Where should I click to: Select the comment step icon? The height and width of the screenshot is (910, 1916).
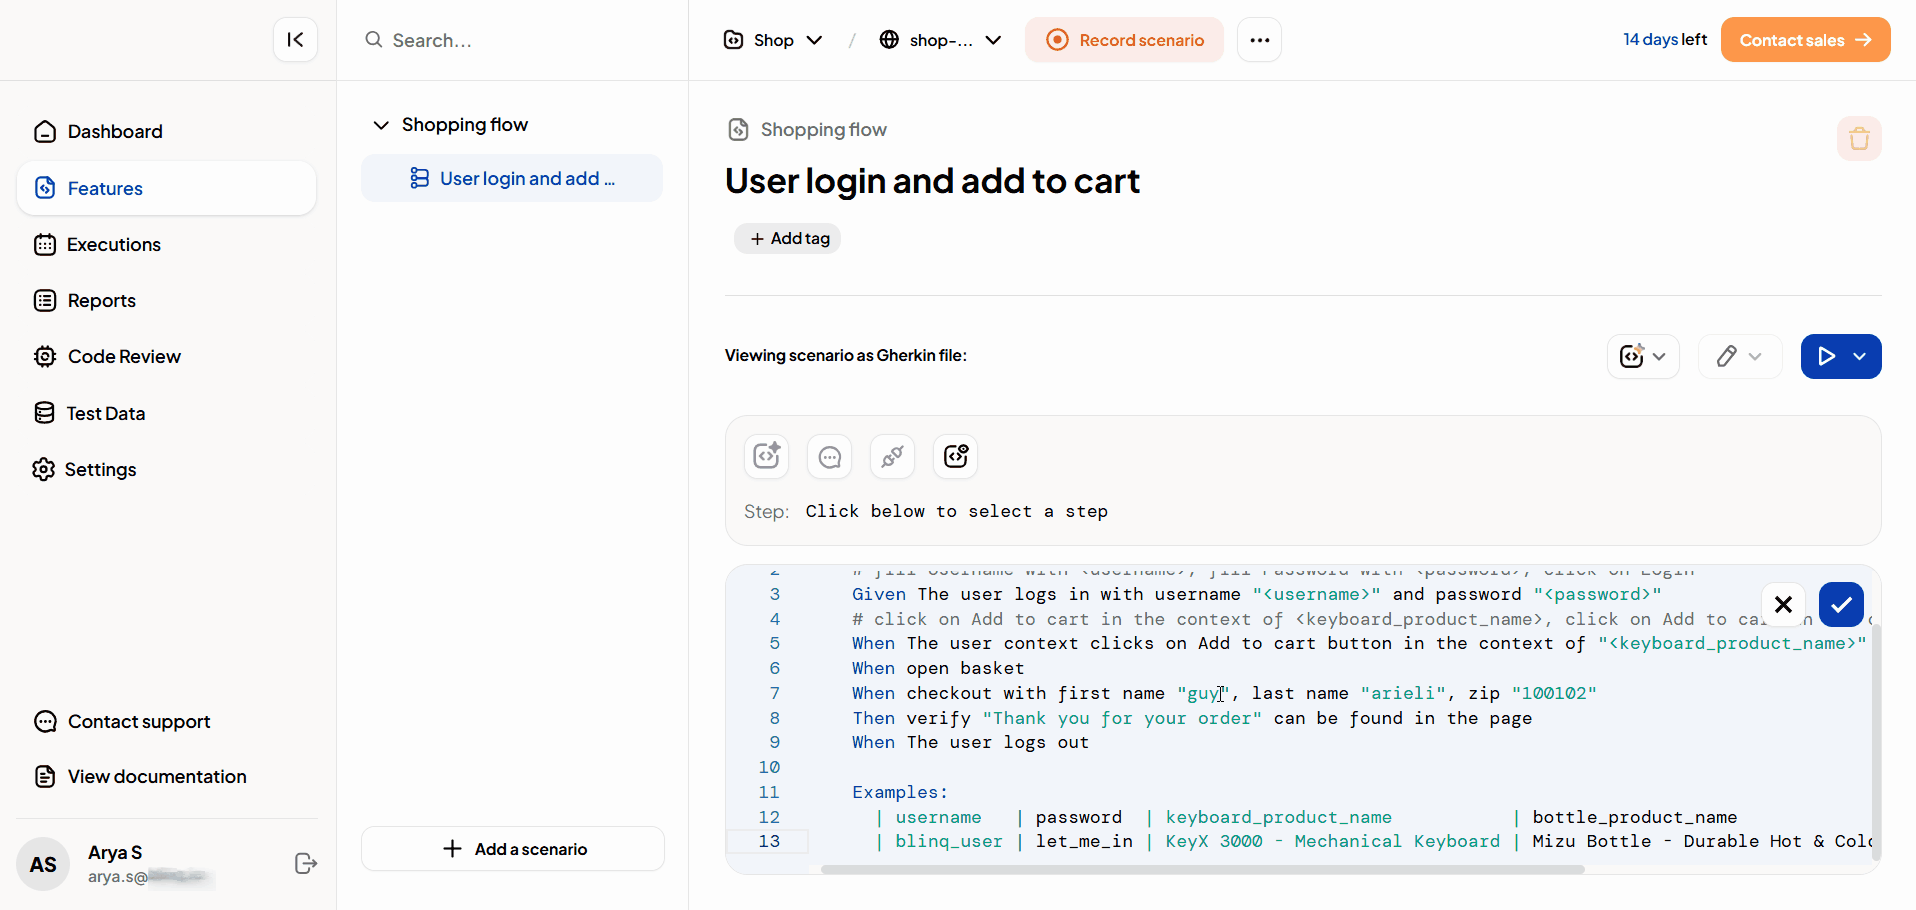pos(829,456)
